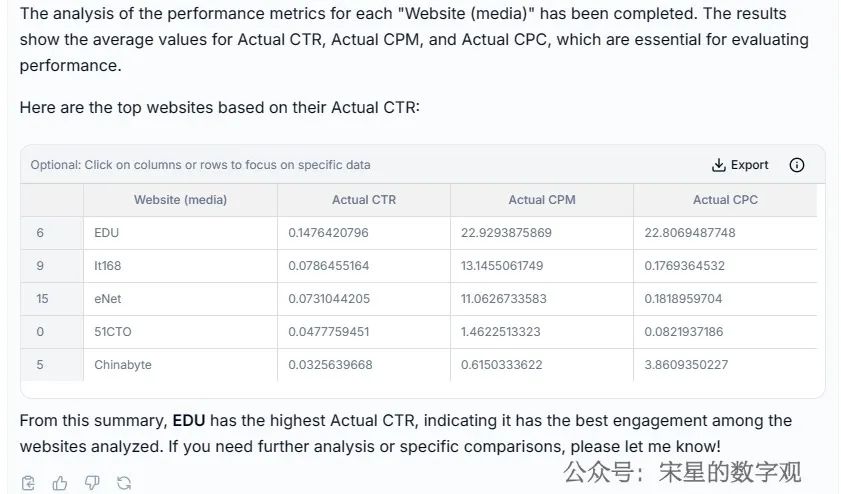Select row index 9 in the table
The width and height of the screenshot is (841, 494).
pyautogui.click(x=40, y=266)
